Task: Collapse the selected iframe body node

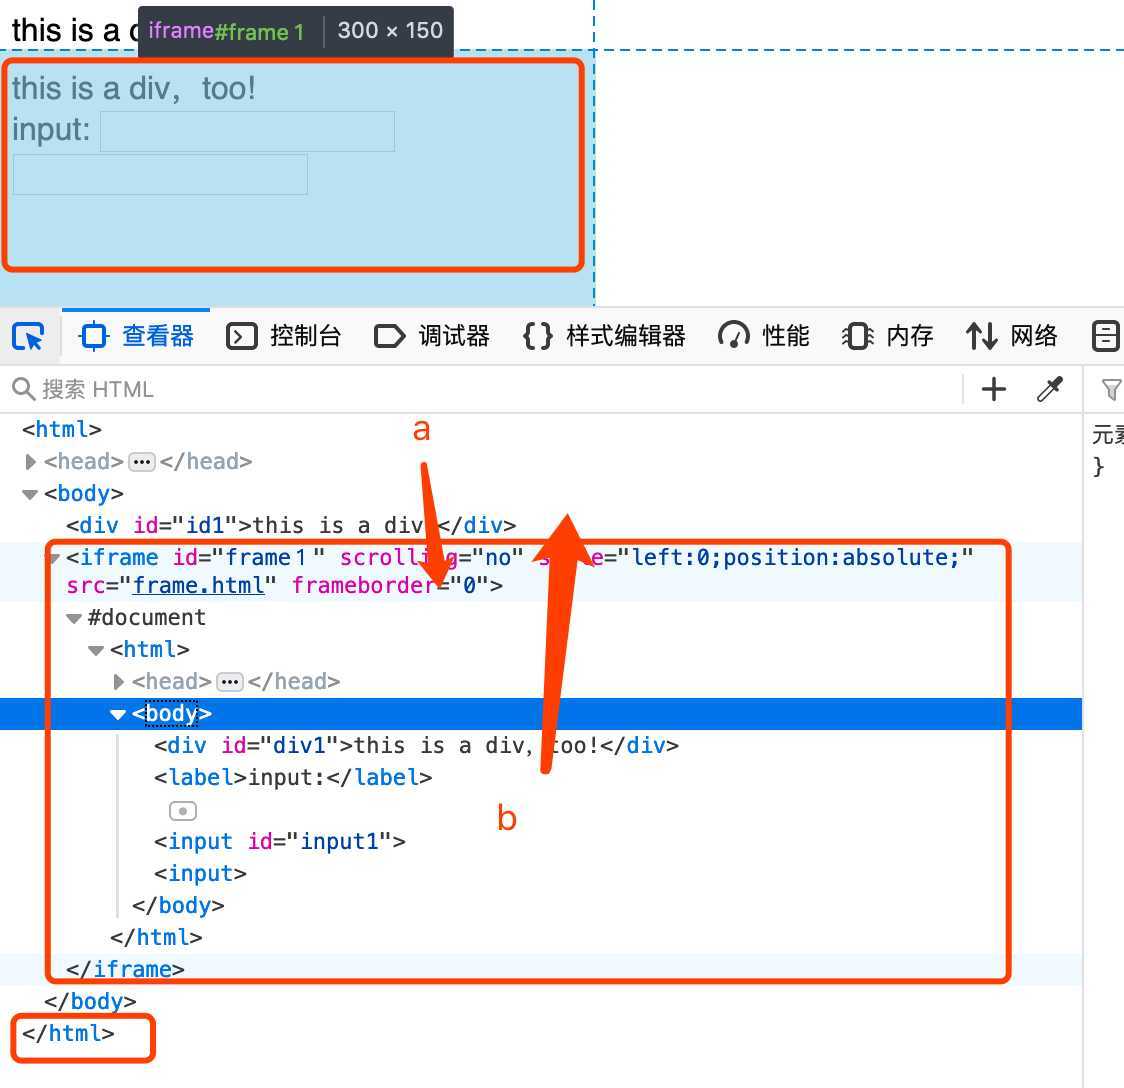Action: pyautogui.click(x=118, y=714)
